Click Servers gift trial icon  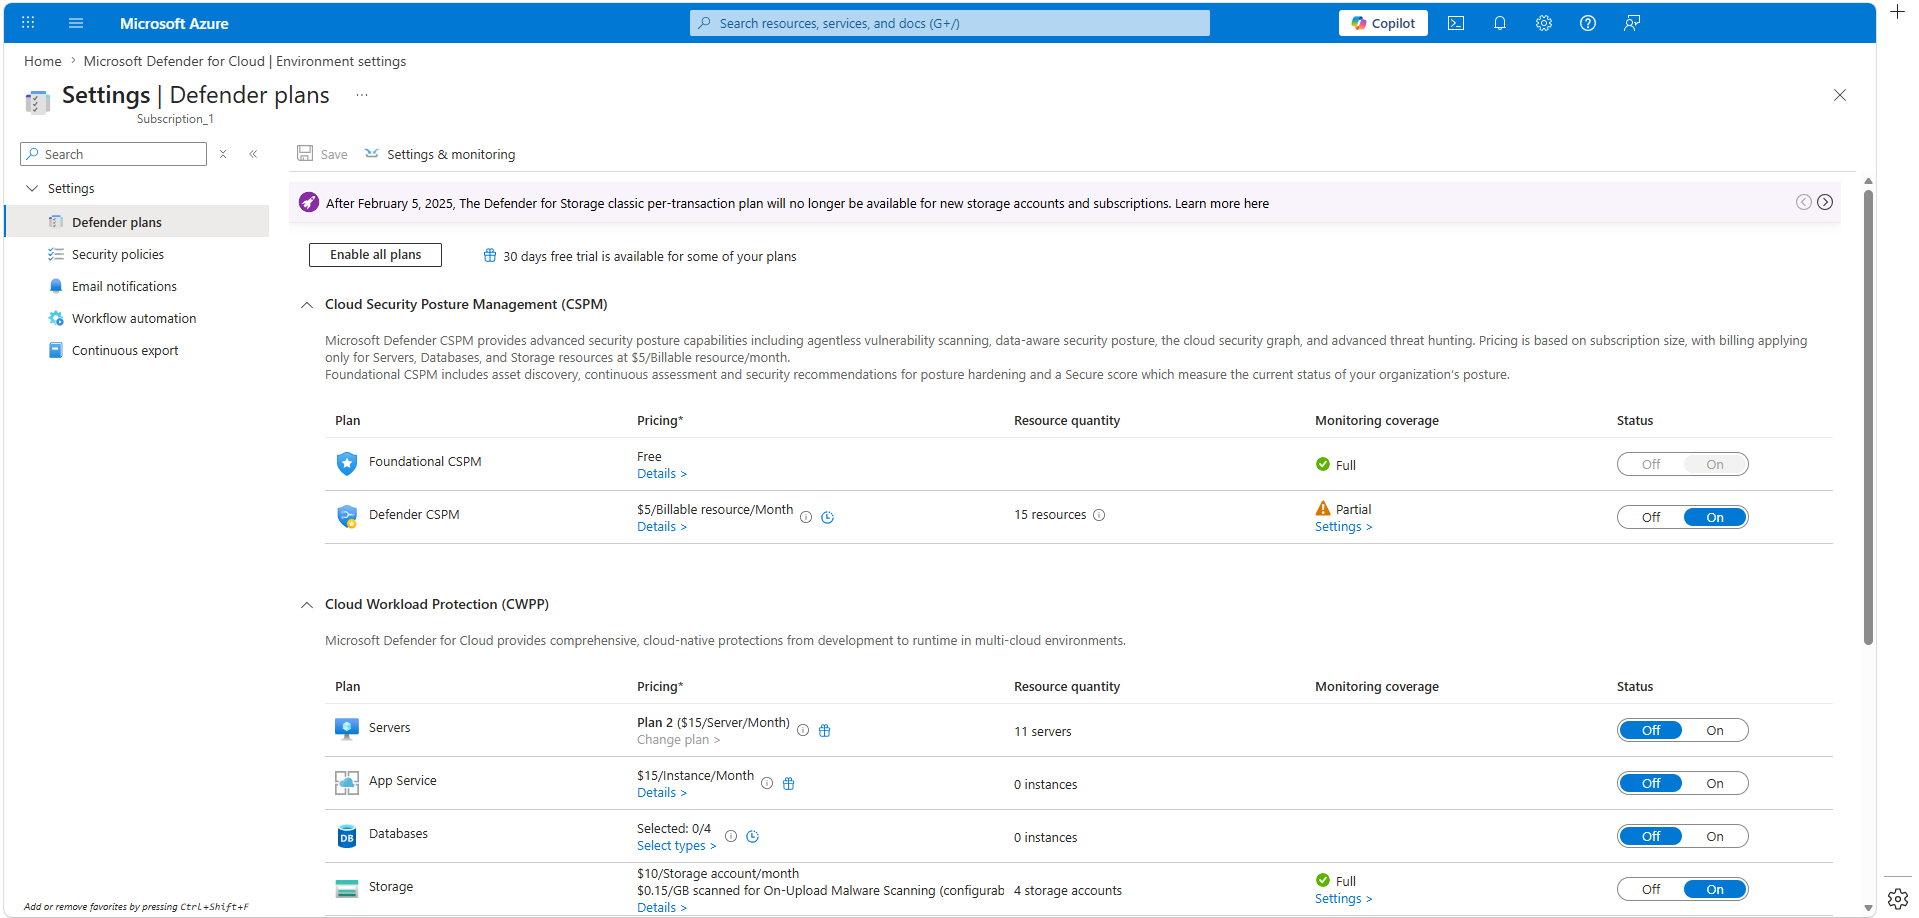point(825,730)
